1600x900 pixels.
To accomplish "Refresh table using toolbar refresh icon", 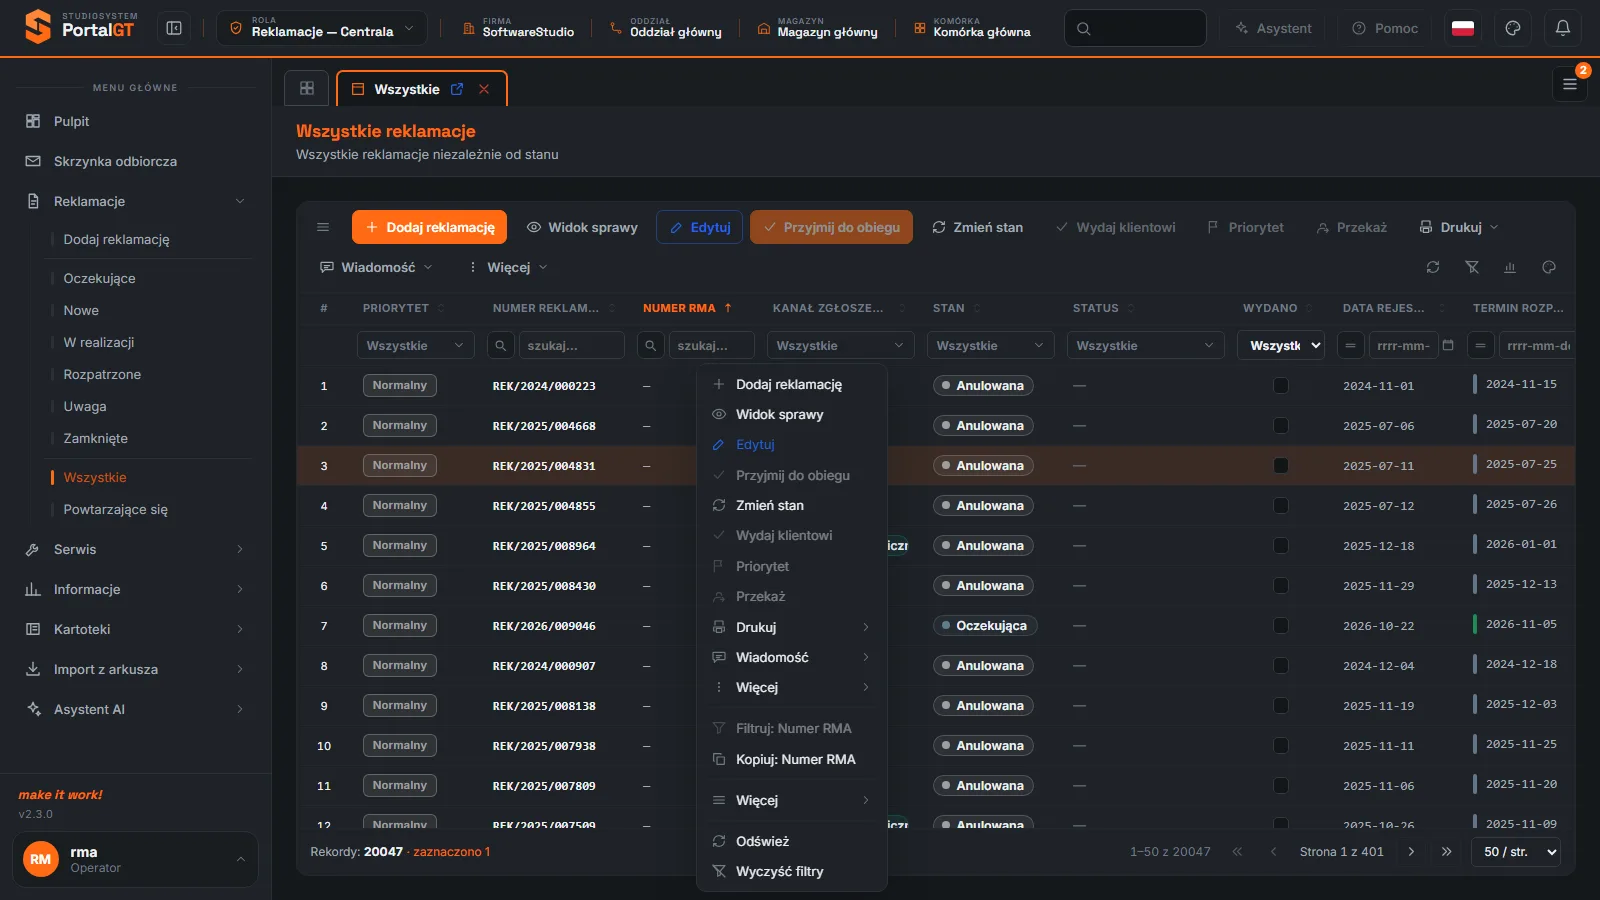I will click(x=1433, y=267).
